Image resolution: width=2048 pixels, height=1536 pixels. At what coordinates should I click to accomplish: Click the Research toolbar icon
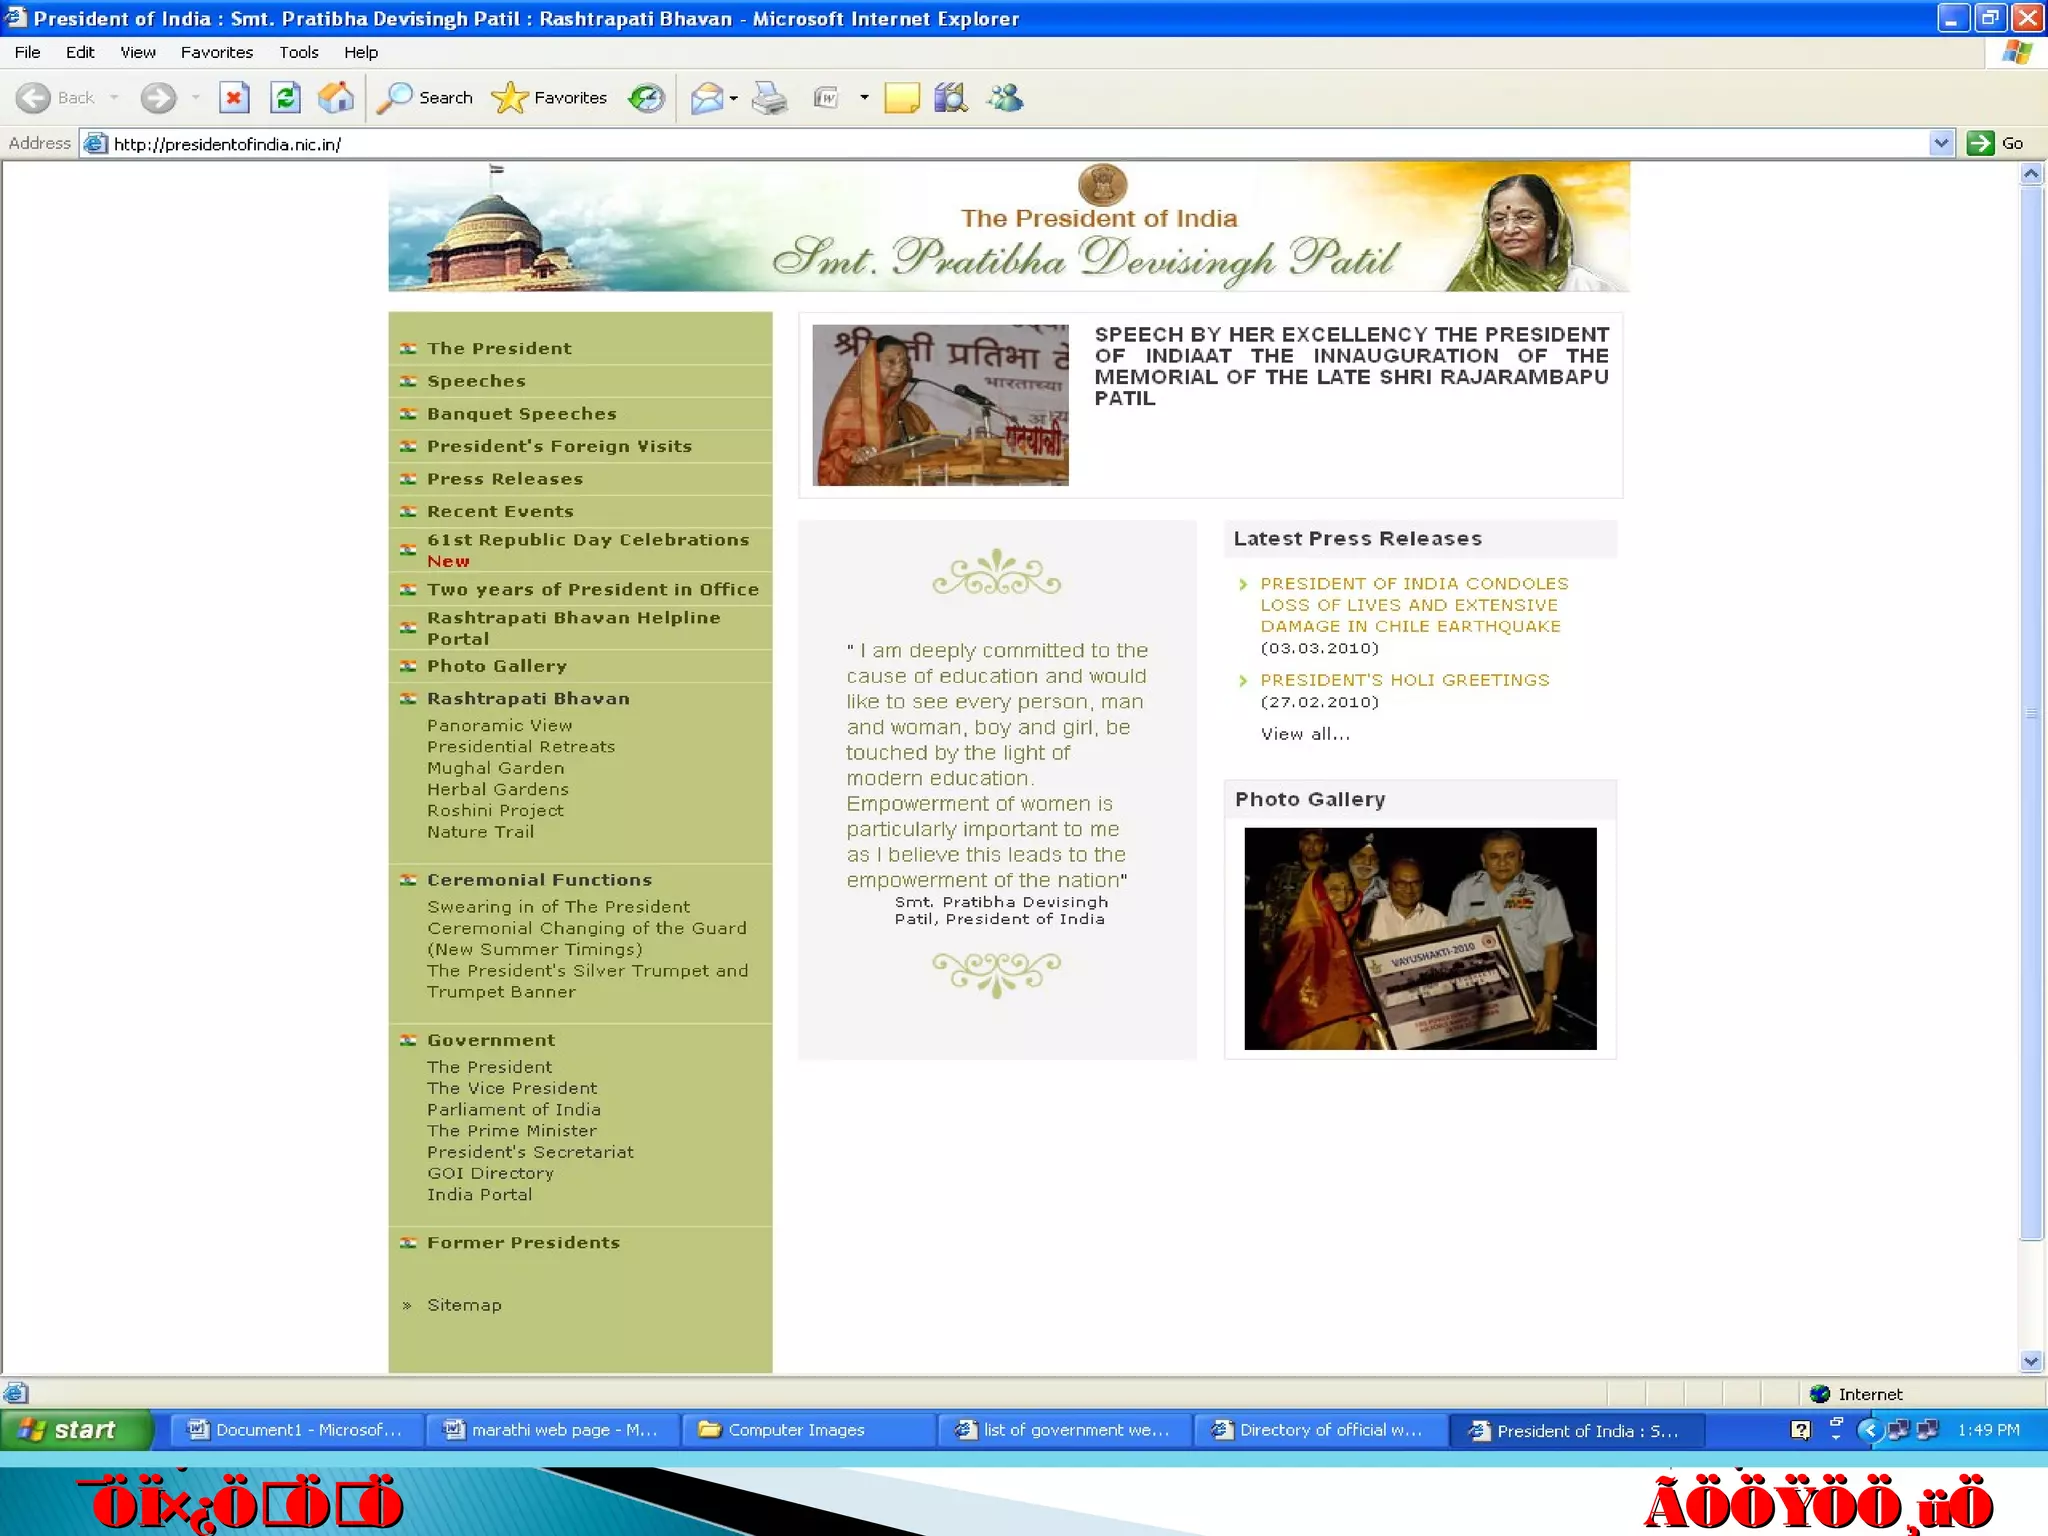pyautogui.click(x=951, y=97)
